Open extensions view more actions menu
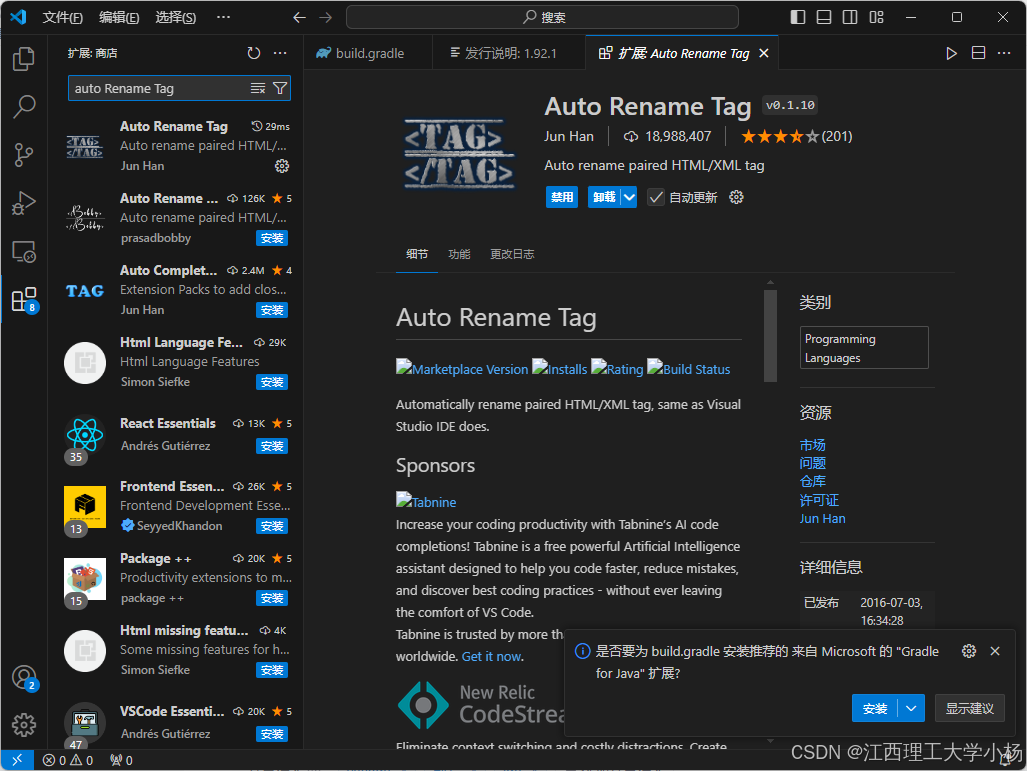Viewport: 1027px width, 771px height. coord(280,53)
